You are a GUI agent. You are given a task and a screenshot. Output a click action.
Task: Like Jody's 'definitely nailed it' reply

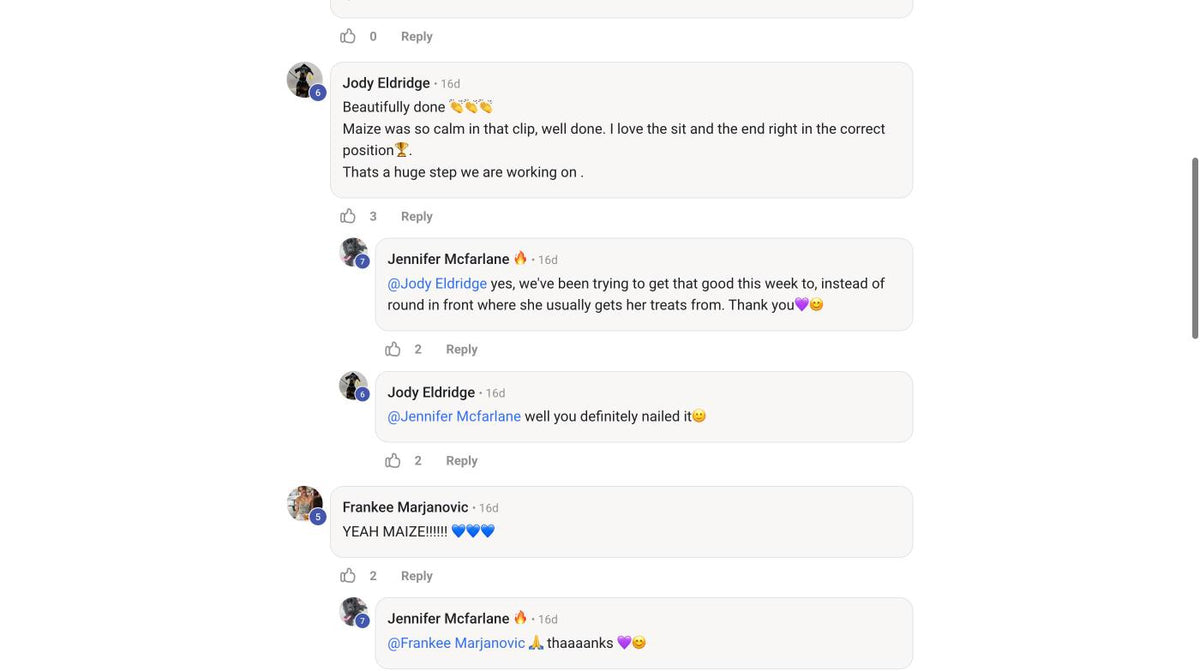[393, 461]
